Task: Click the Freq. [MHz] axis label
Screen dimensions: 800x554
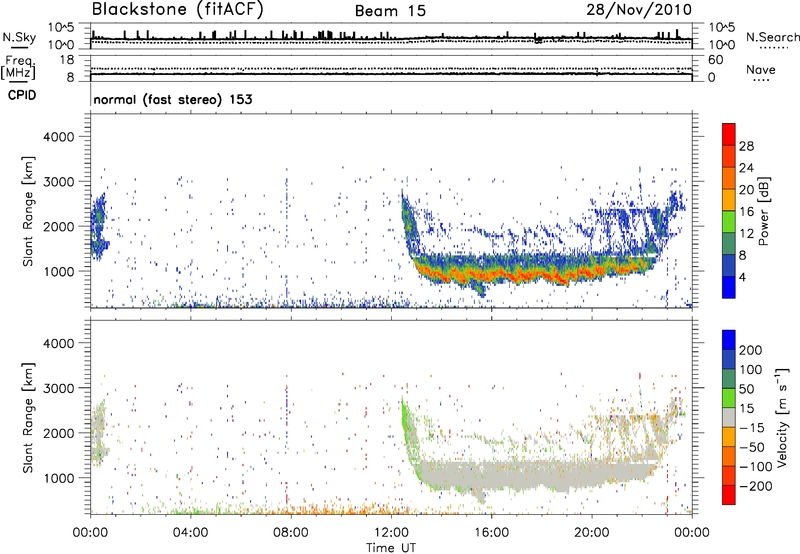Action: (x=19, y=68)
